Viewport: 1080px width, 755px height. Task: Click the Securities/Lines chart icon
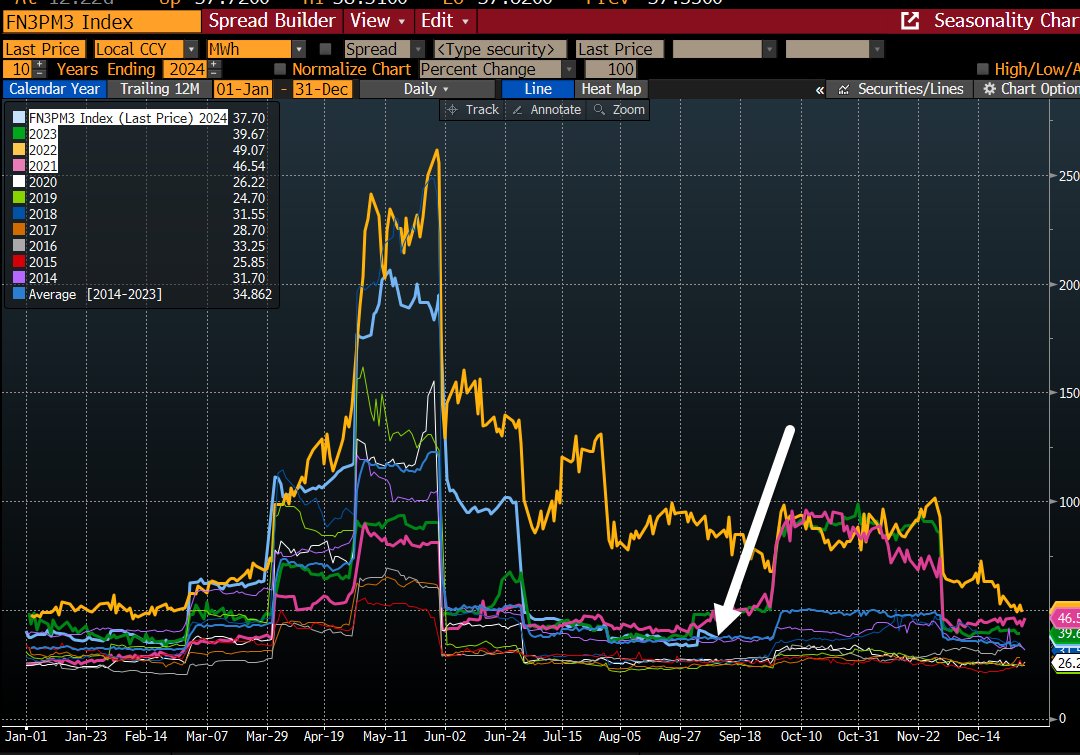(x=844, y=90)
